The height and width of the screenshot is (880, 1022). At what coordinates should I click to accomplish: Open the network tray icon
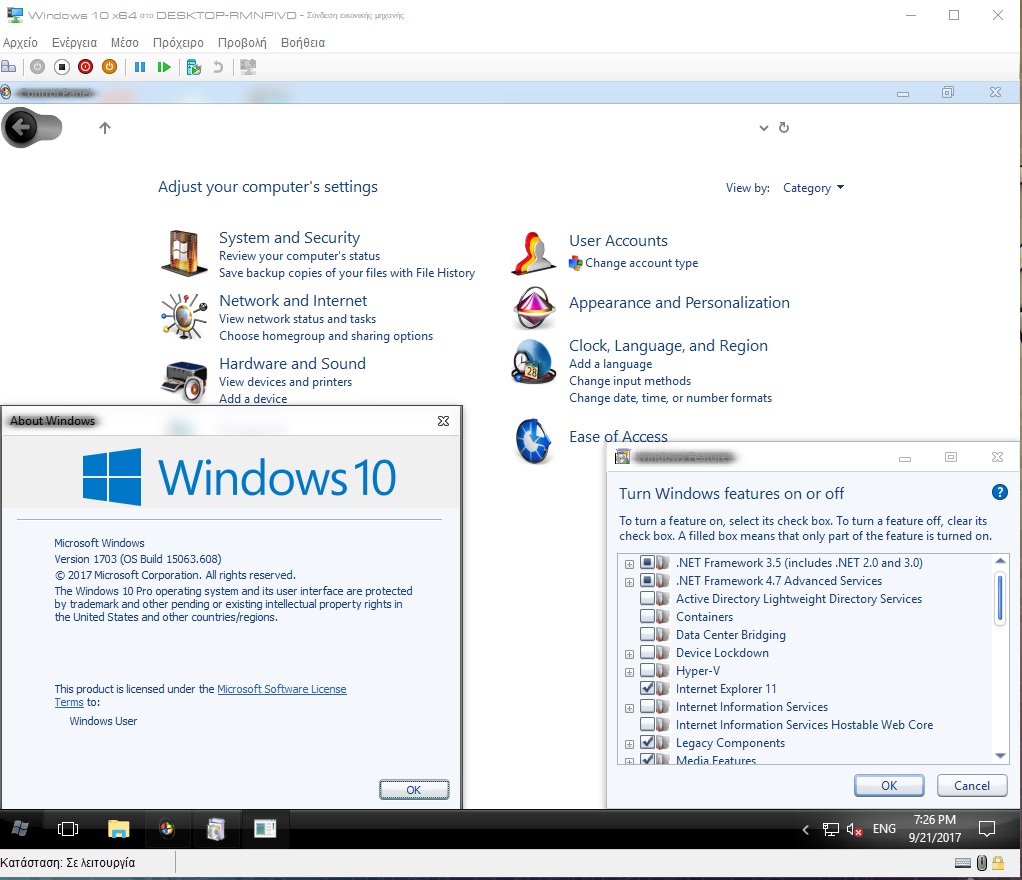click(830, 829)
